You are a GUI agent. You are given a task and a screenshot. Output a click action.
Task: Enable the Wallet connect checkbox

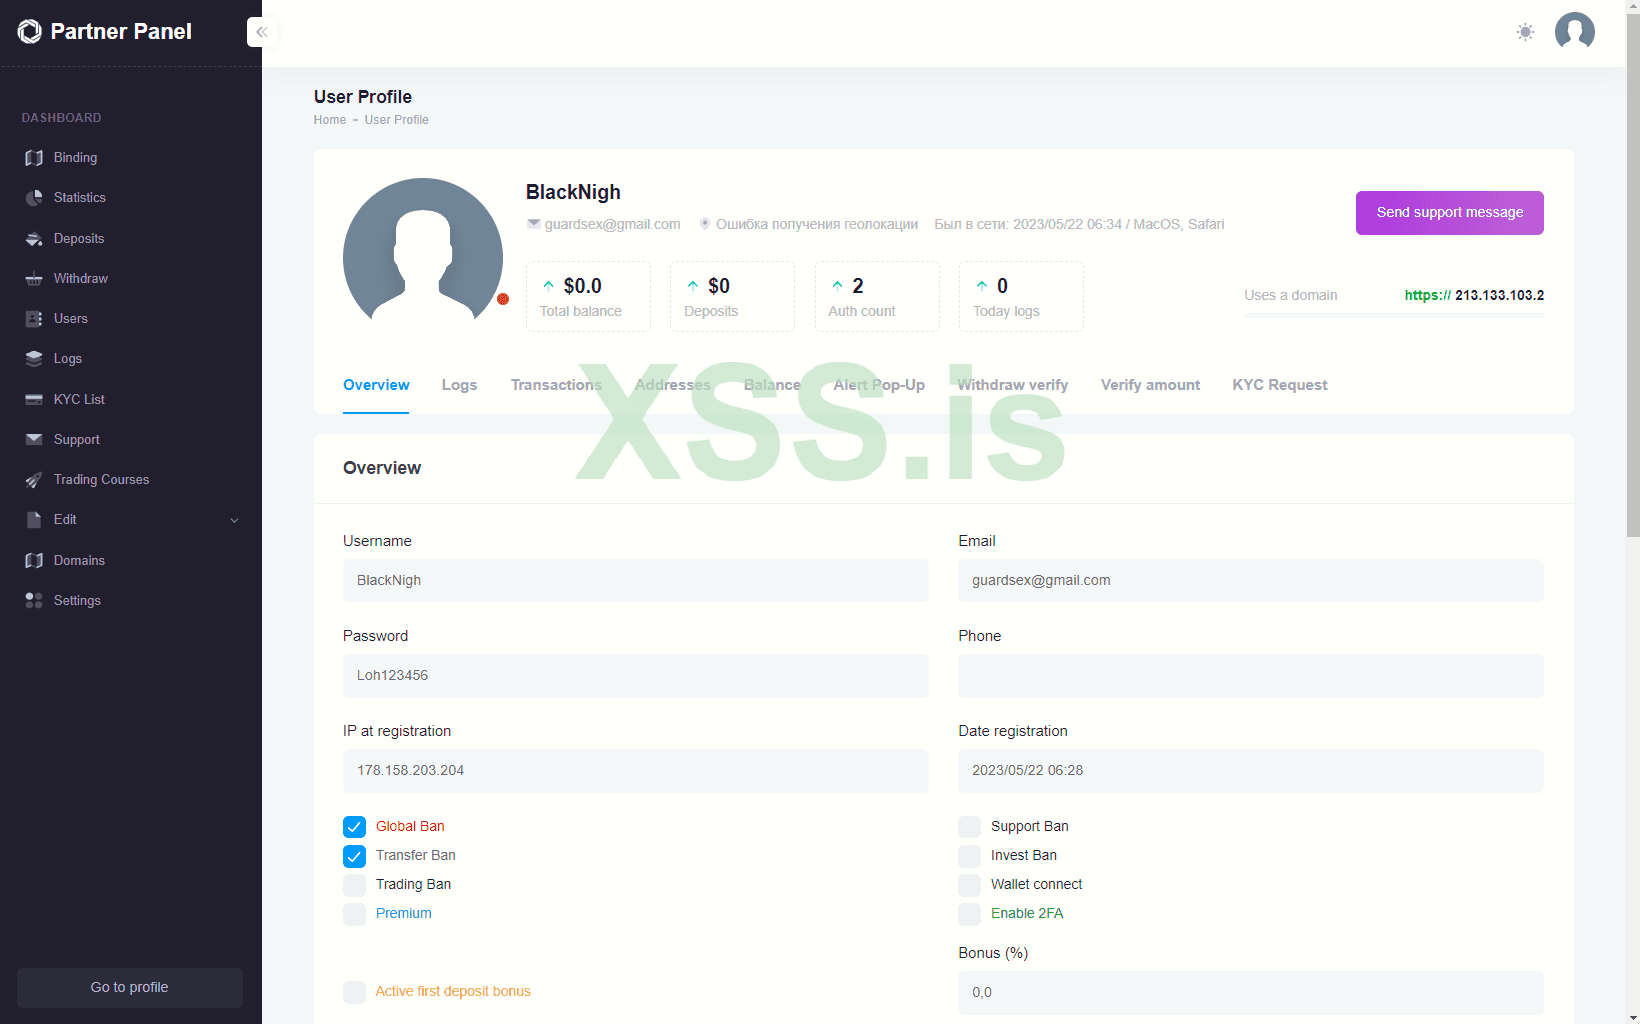coord(969,885)
